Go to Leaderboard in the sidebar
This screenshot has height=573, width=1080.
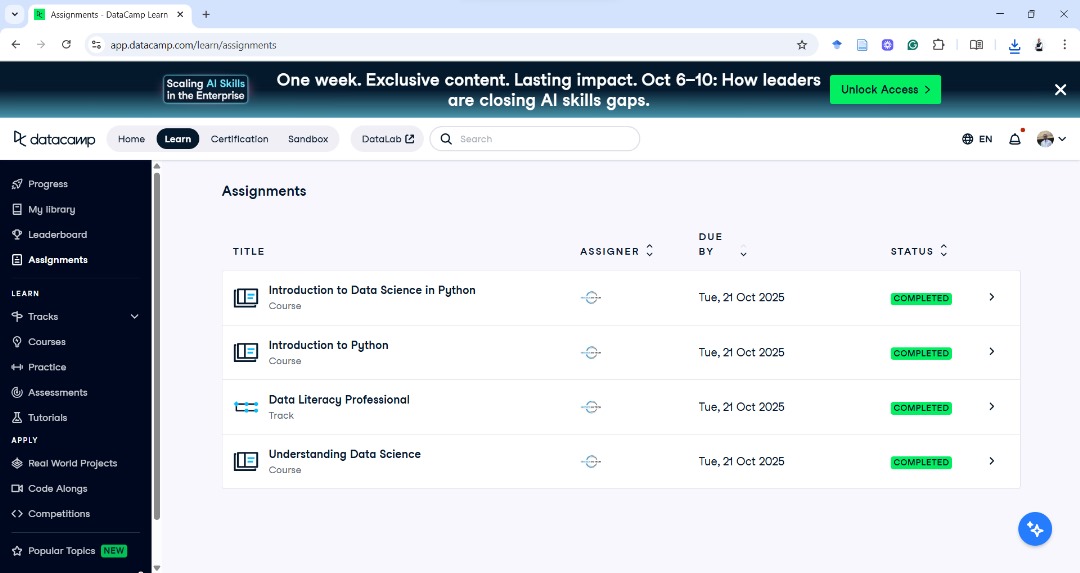point(57,235)
